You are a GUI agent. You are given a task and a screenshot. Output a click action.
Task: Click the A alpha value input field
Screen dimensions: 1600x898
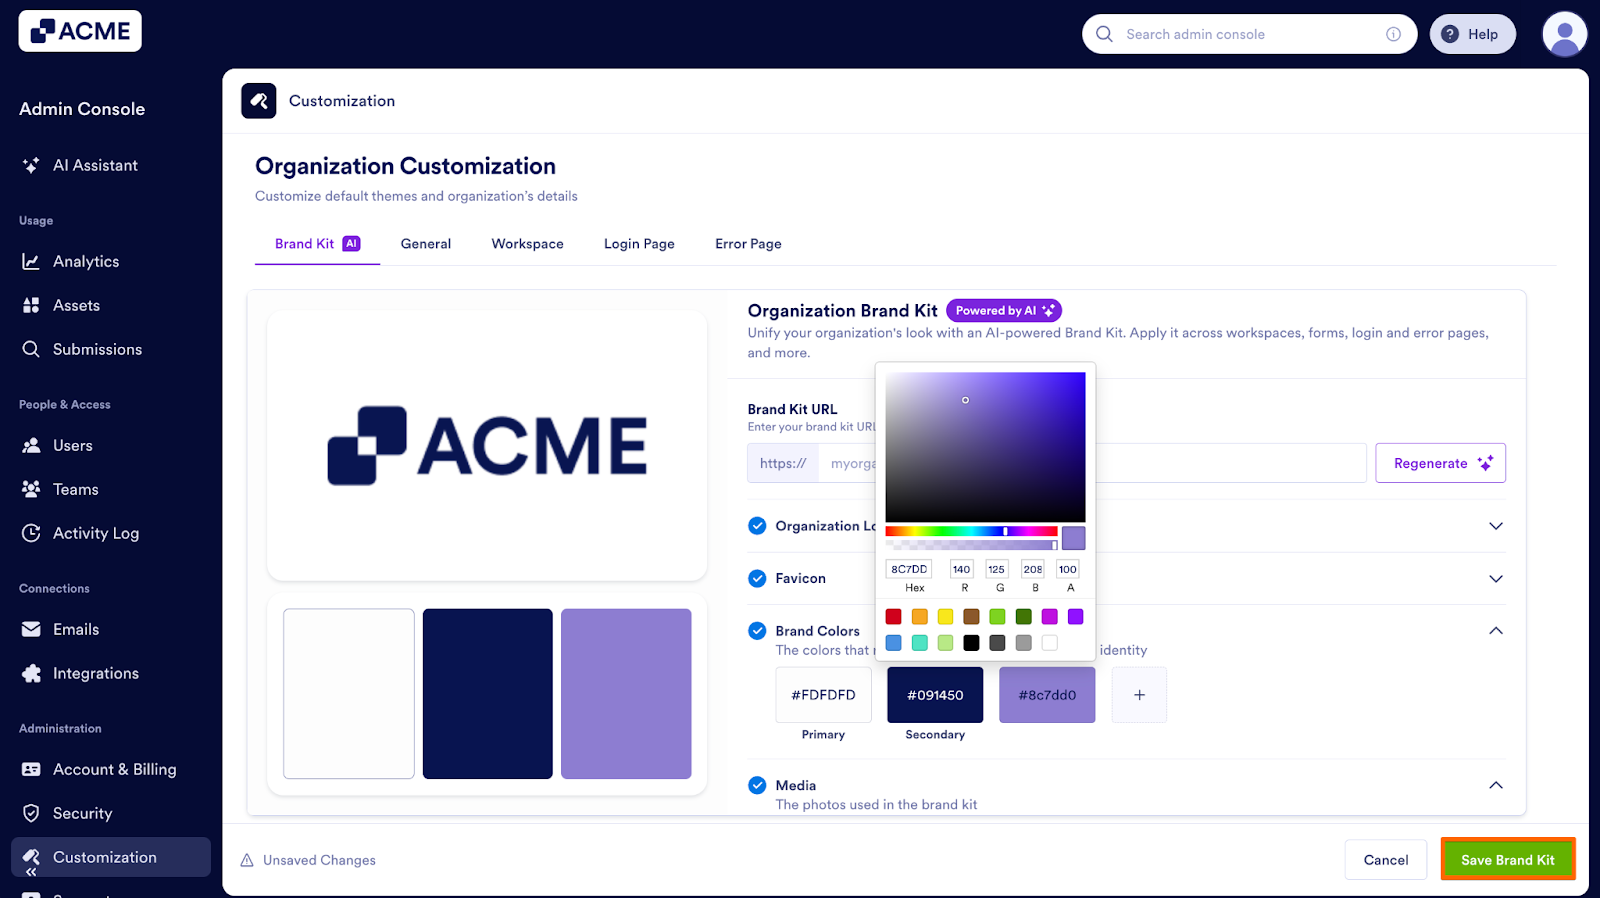[1068, 569]
